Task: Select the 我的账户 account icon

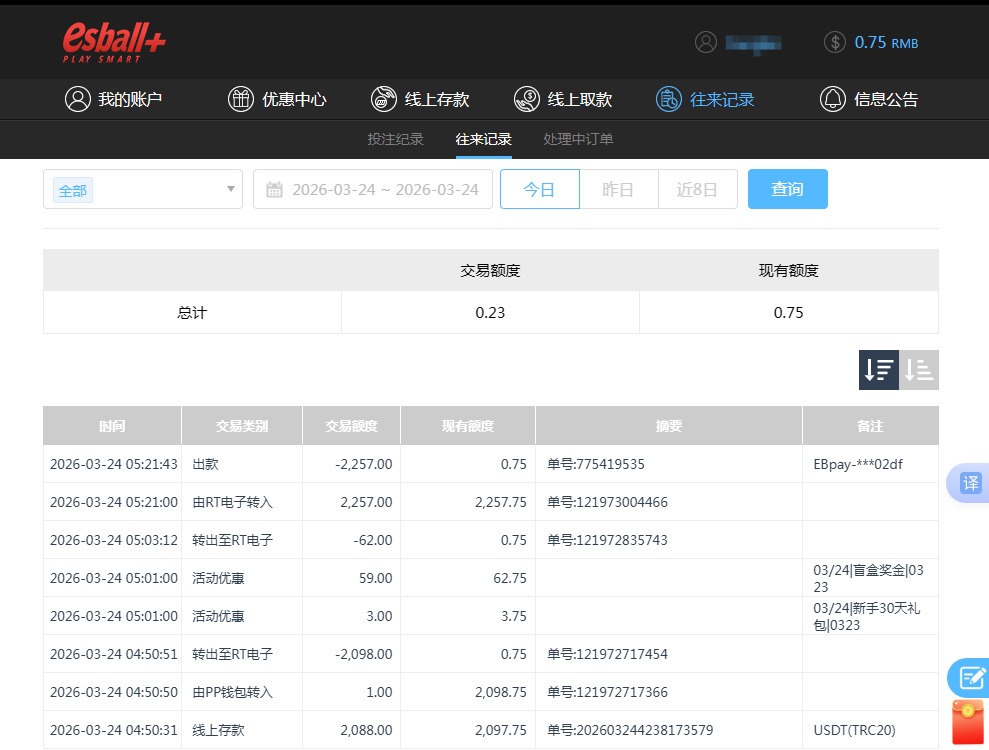Action: coord(78,99)
